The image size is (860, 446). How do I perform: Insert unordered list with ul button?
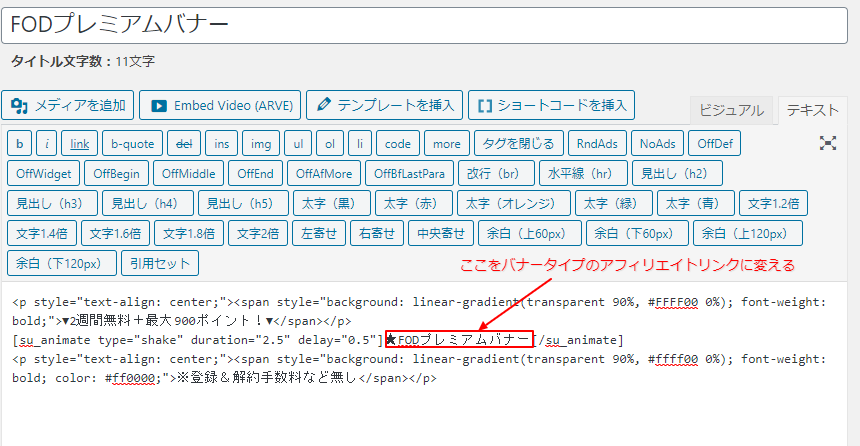tap(298, 144)
